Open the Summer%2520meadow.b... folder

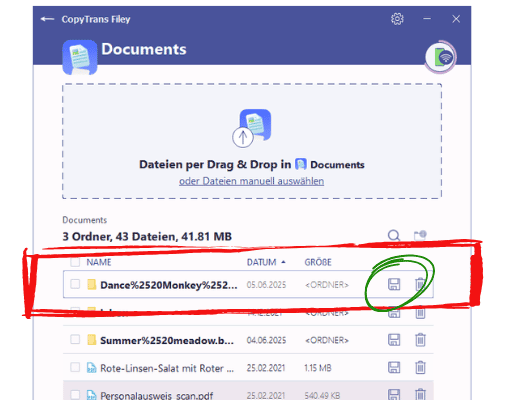(167, 340)
